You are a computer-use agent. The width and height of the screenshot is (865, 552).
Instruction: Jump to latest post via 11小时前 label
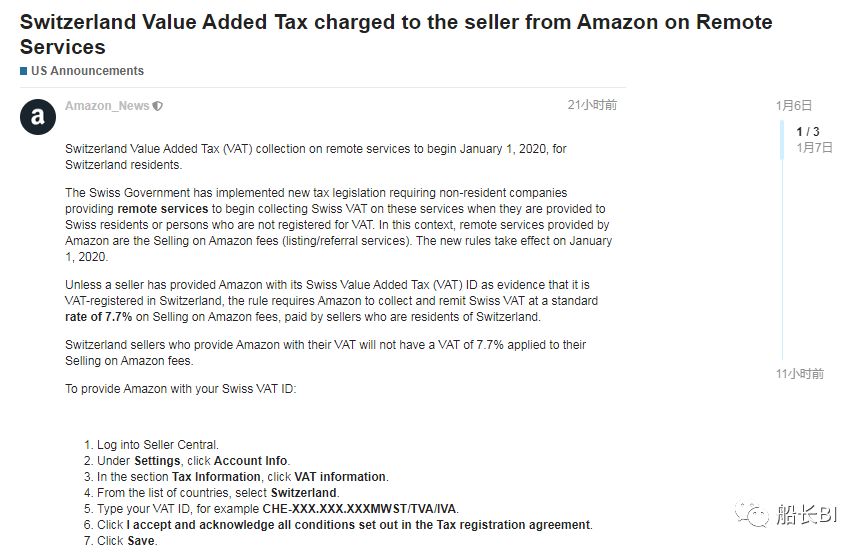point(800,374)
